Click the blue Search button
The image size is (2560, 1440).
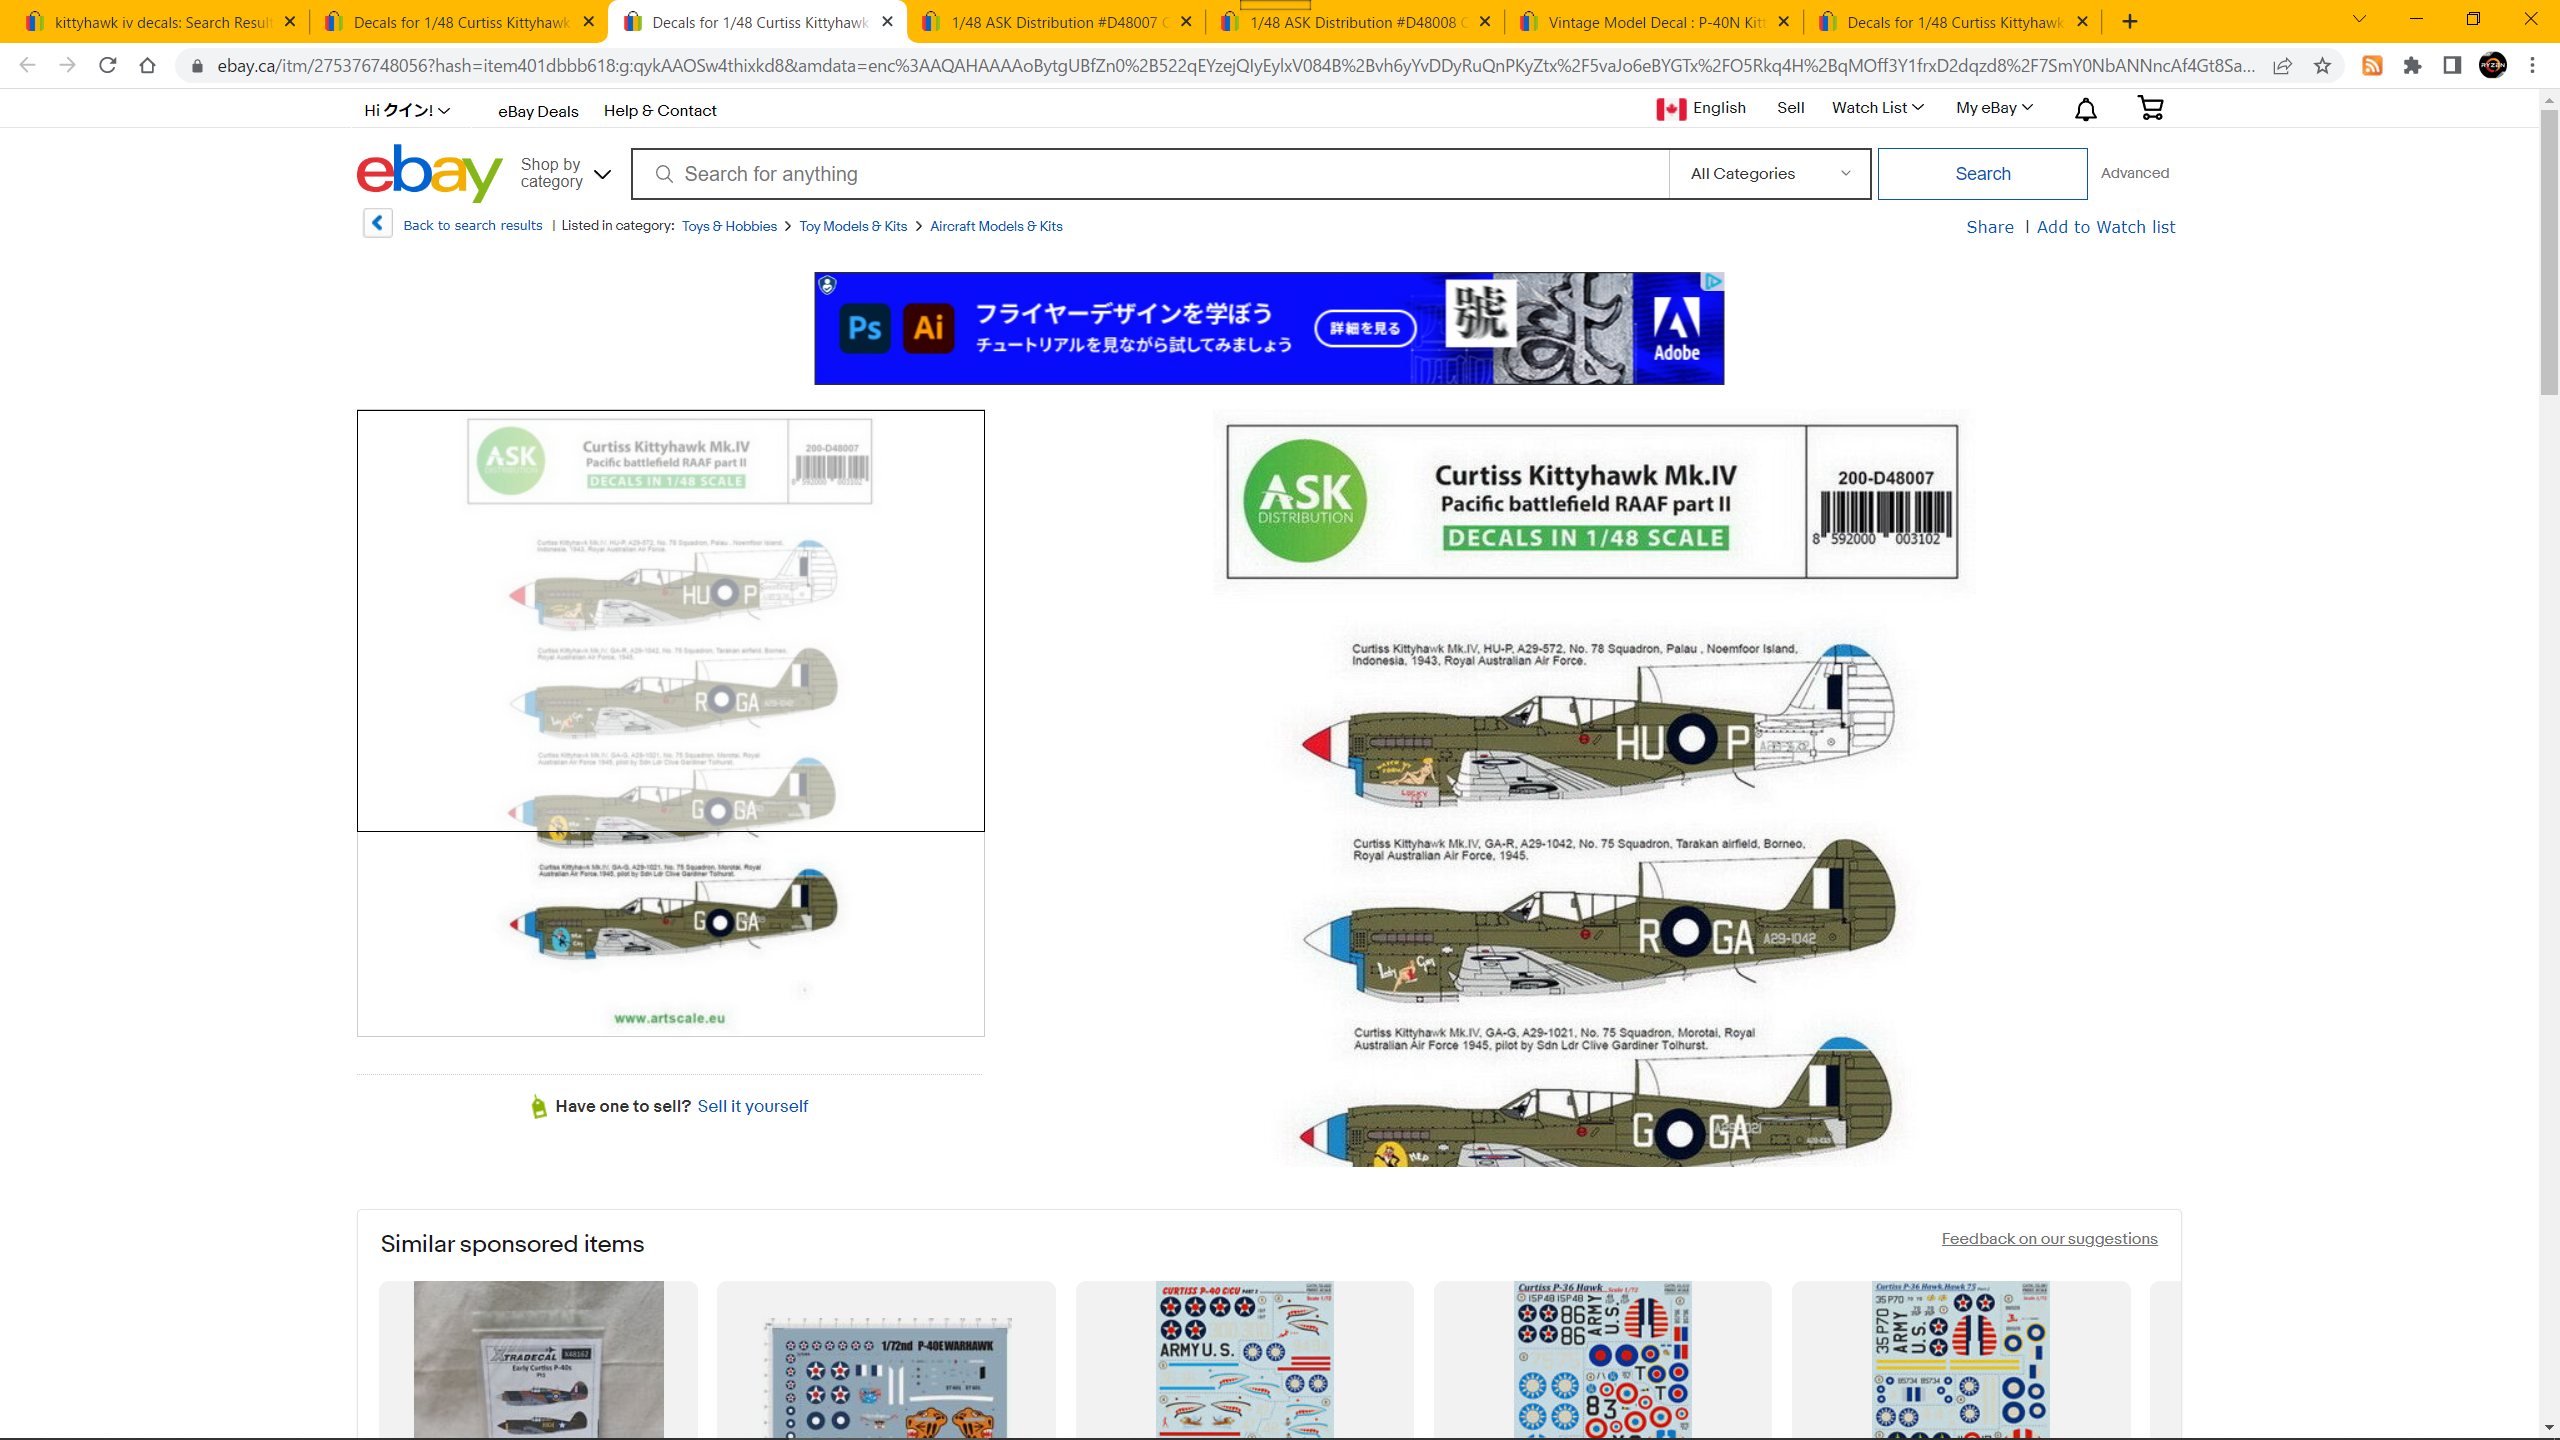(x=1982, y=174)
